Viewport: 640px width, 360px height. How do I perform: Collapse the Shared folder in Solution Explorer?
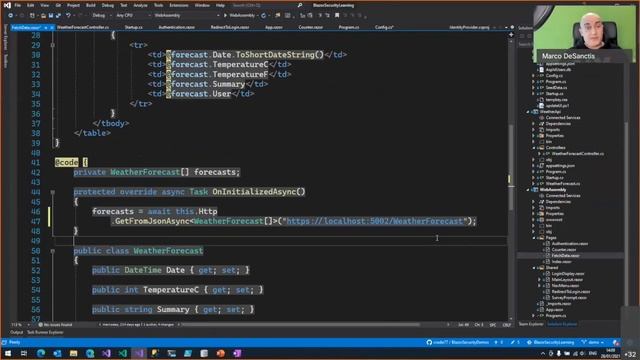(534, 268)
